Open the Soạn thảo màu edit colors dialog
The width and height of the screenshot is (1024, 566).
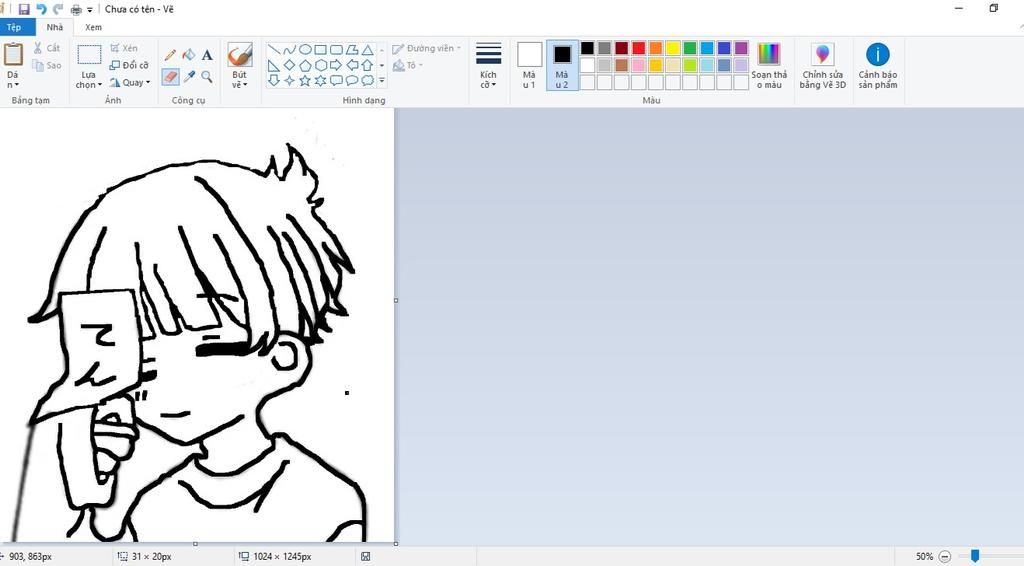click(769, 65)
